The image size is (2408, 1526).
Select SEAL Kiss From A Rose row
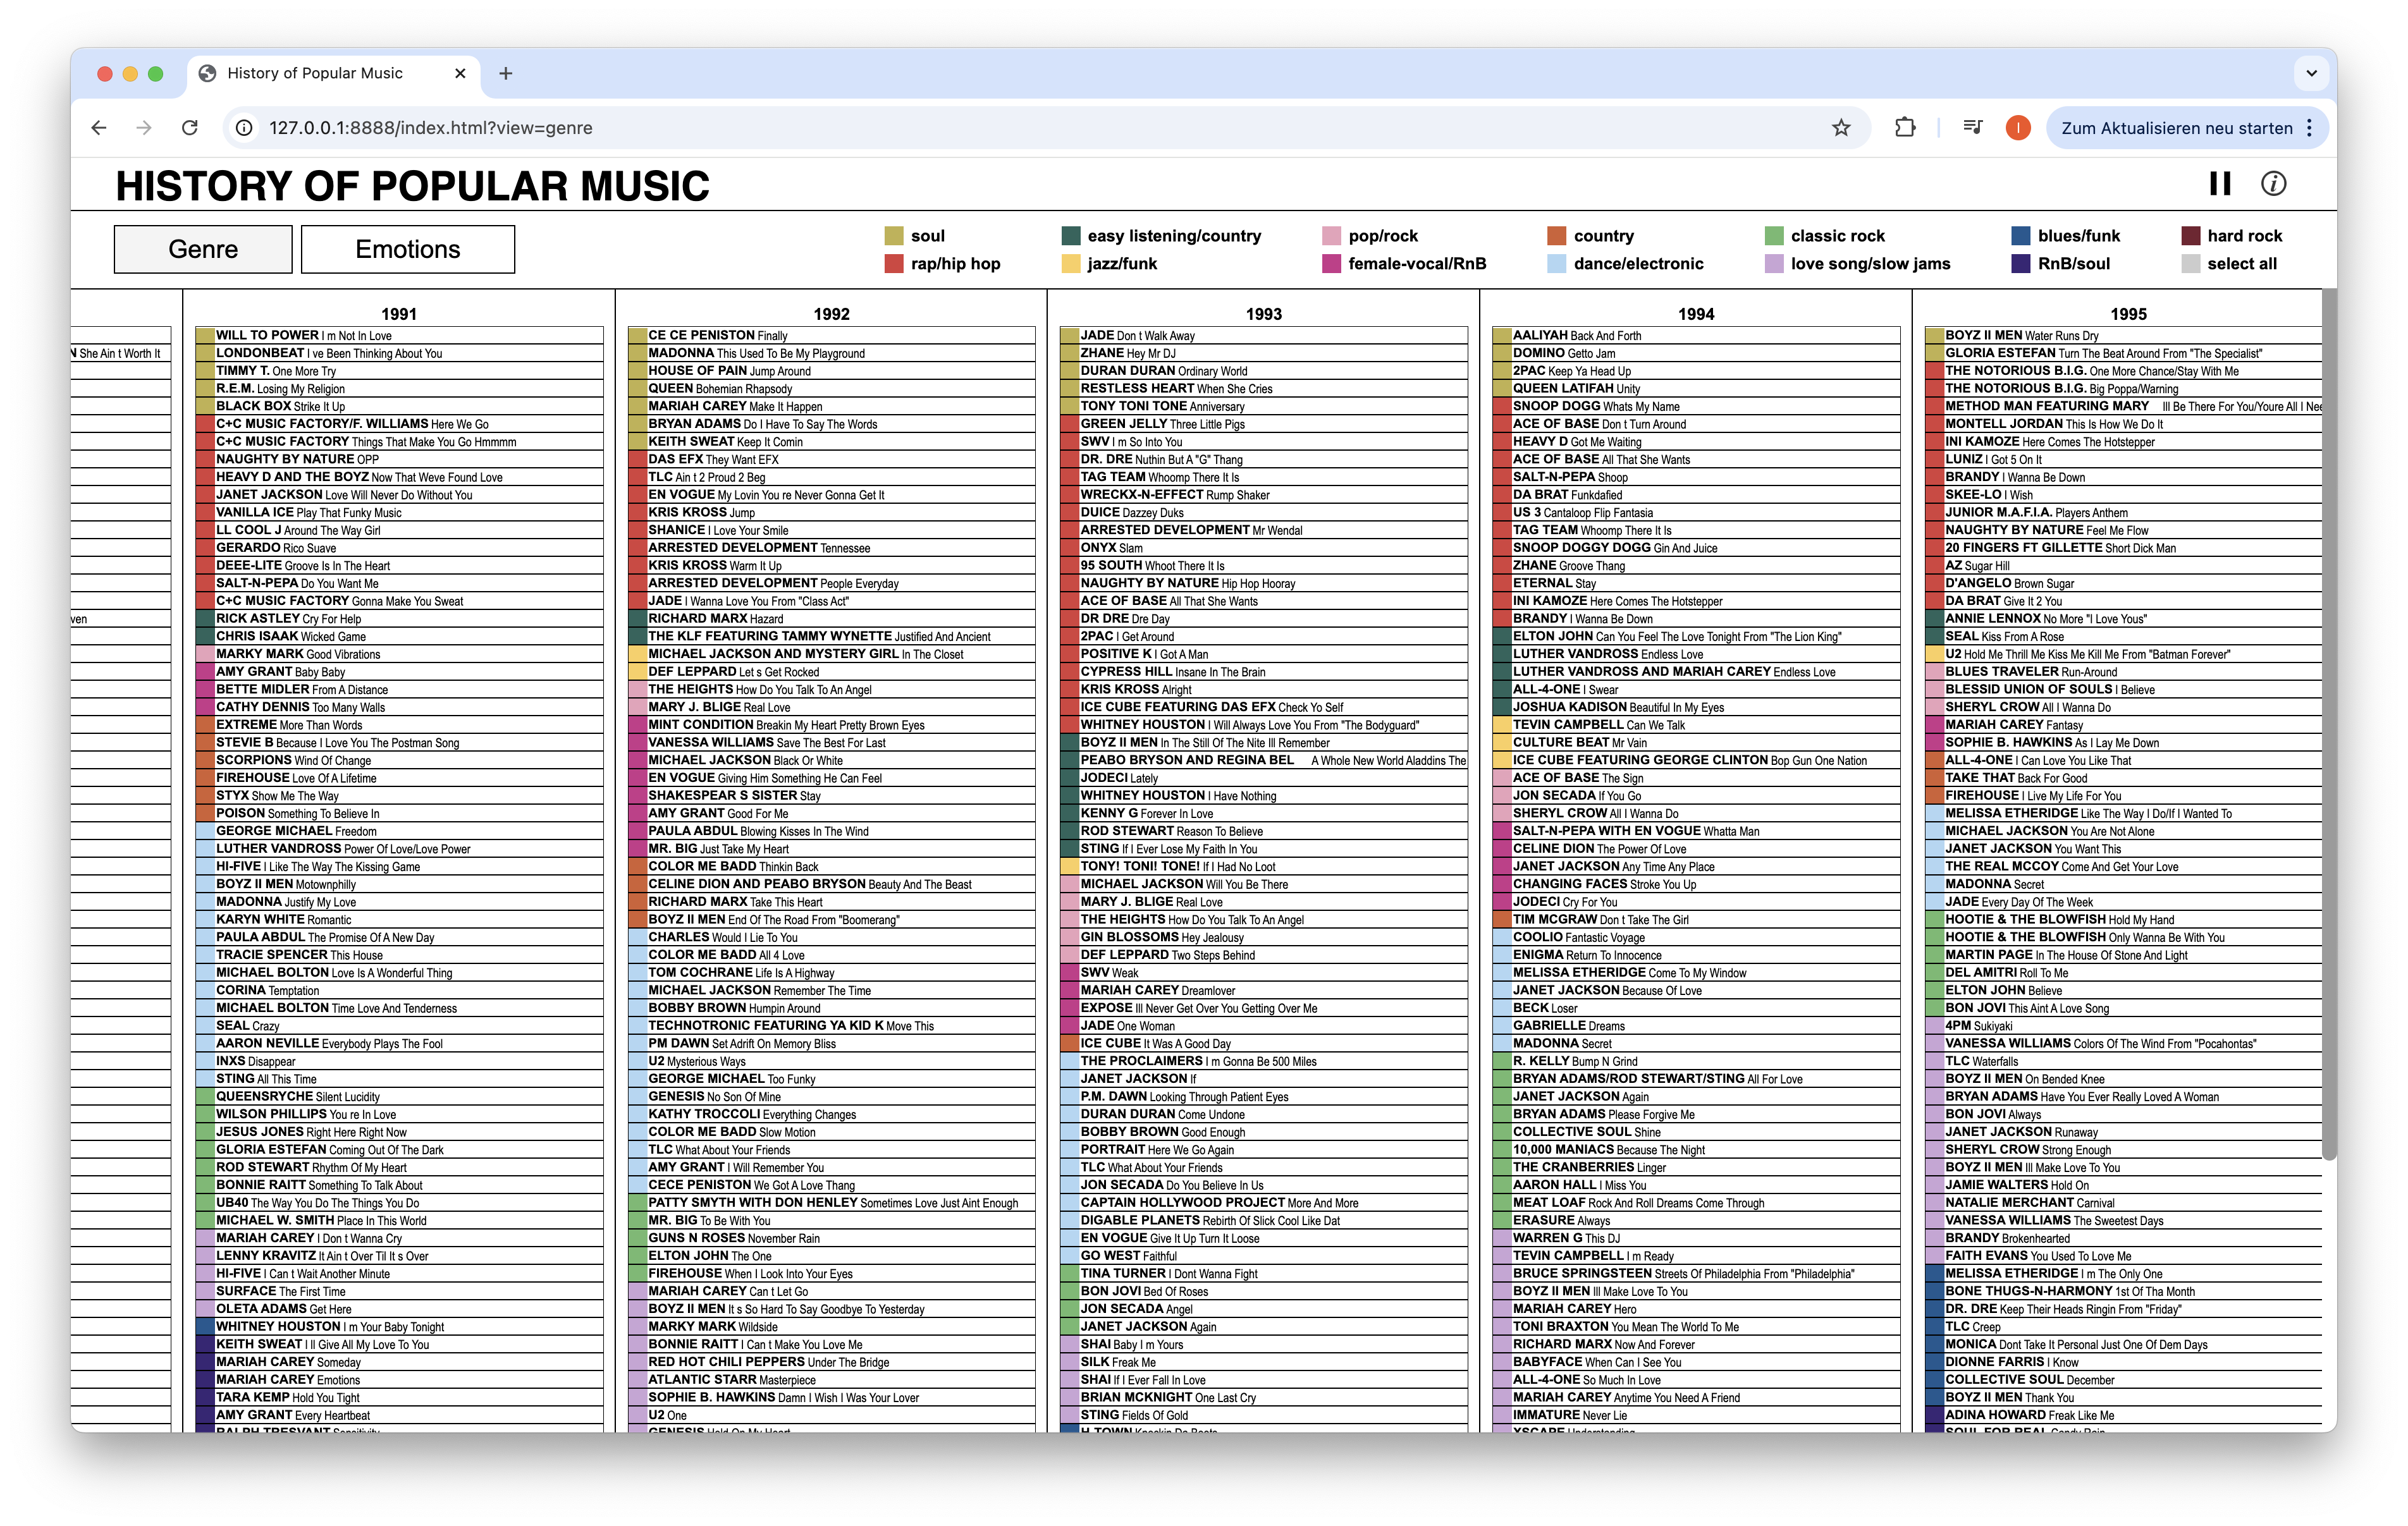(x=2124, y=637)
